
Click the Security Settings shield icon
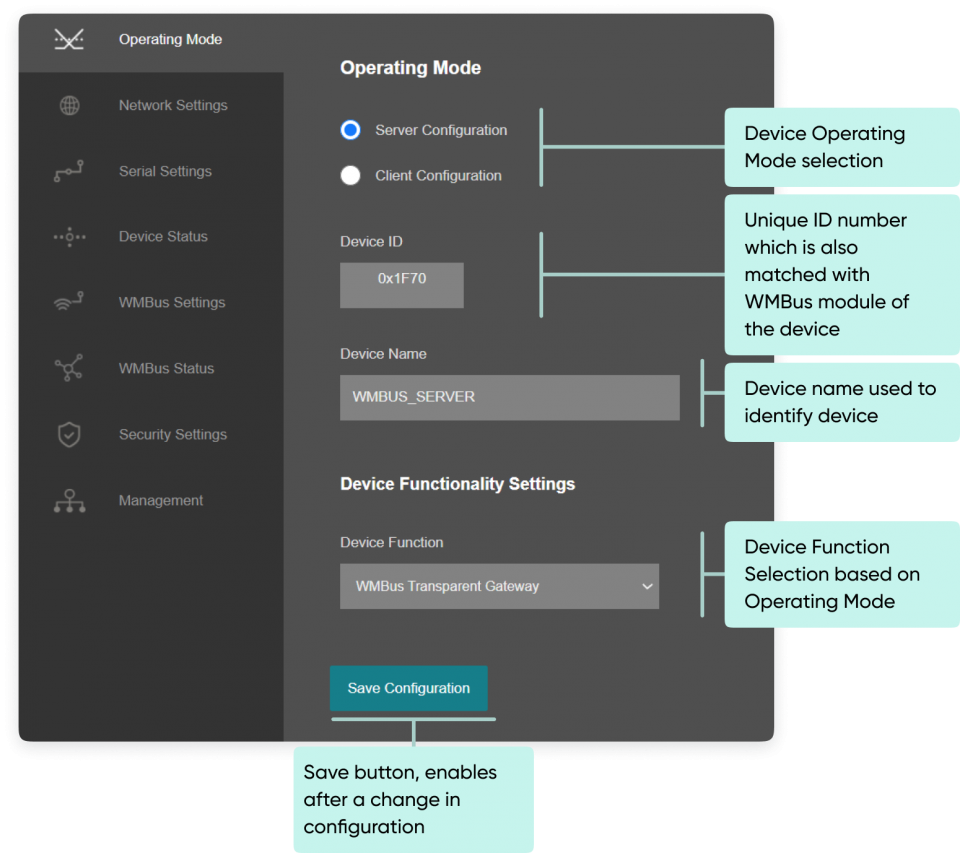69,435
